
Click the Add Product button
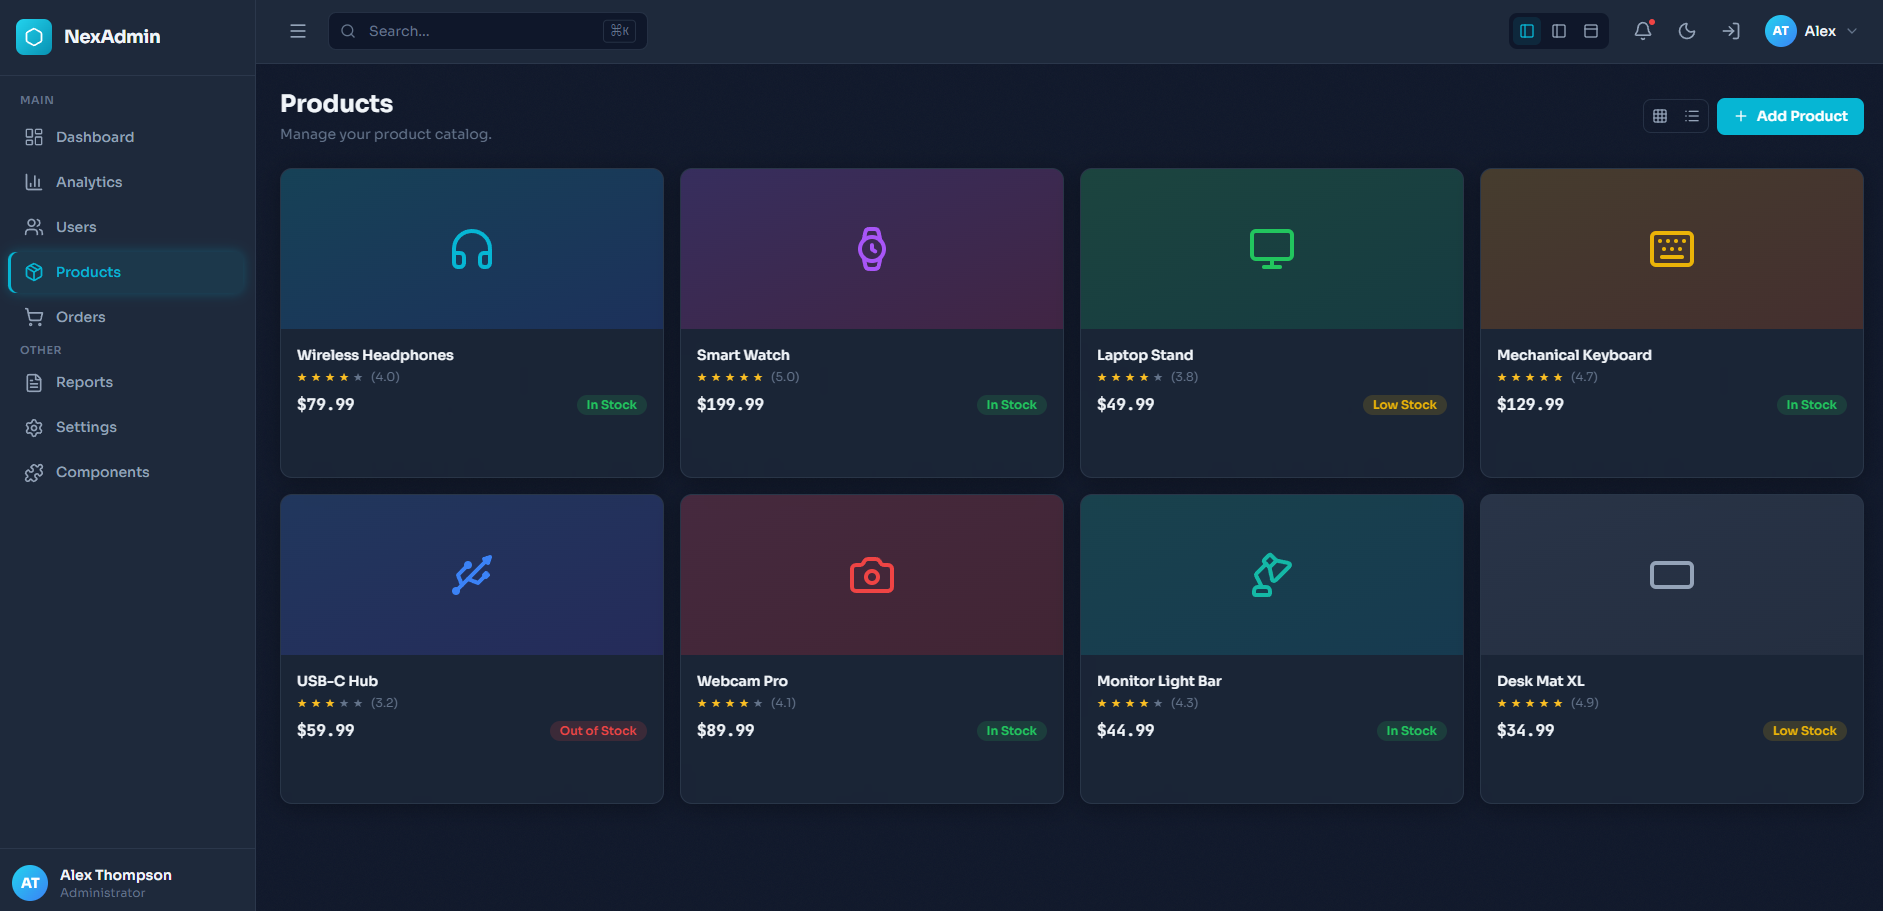(x=1789, y=116)
